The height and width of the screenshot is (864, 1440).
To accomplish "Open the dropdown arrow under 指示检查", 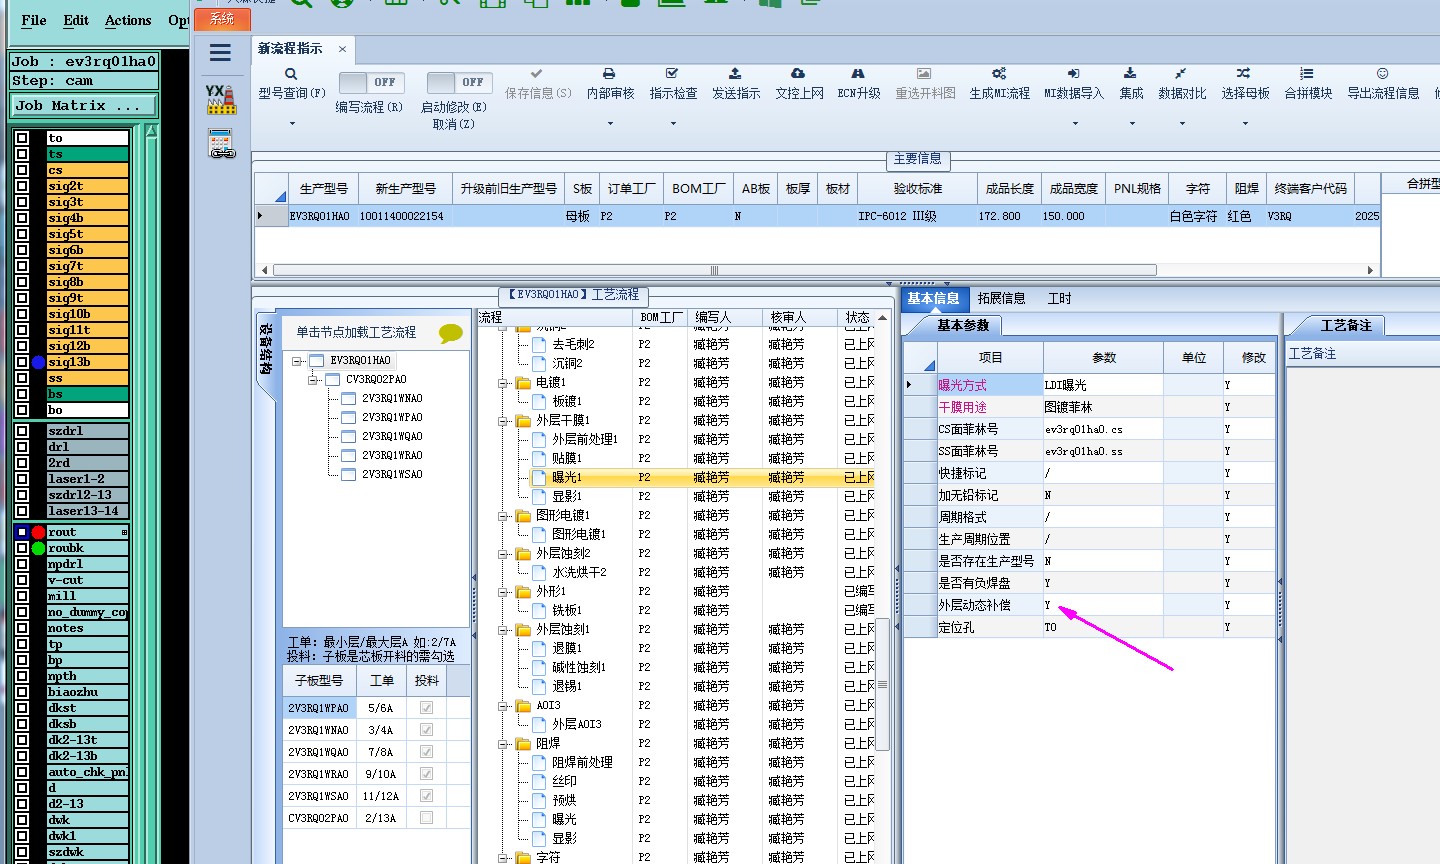I will (673, 124).
